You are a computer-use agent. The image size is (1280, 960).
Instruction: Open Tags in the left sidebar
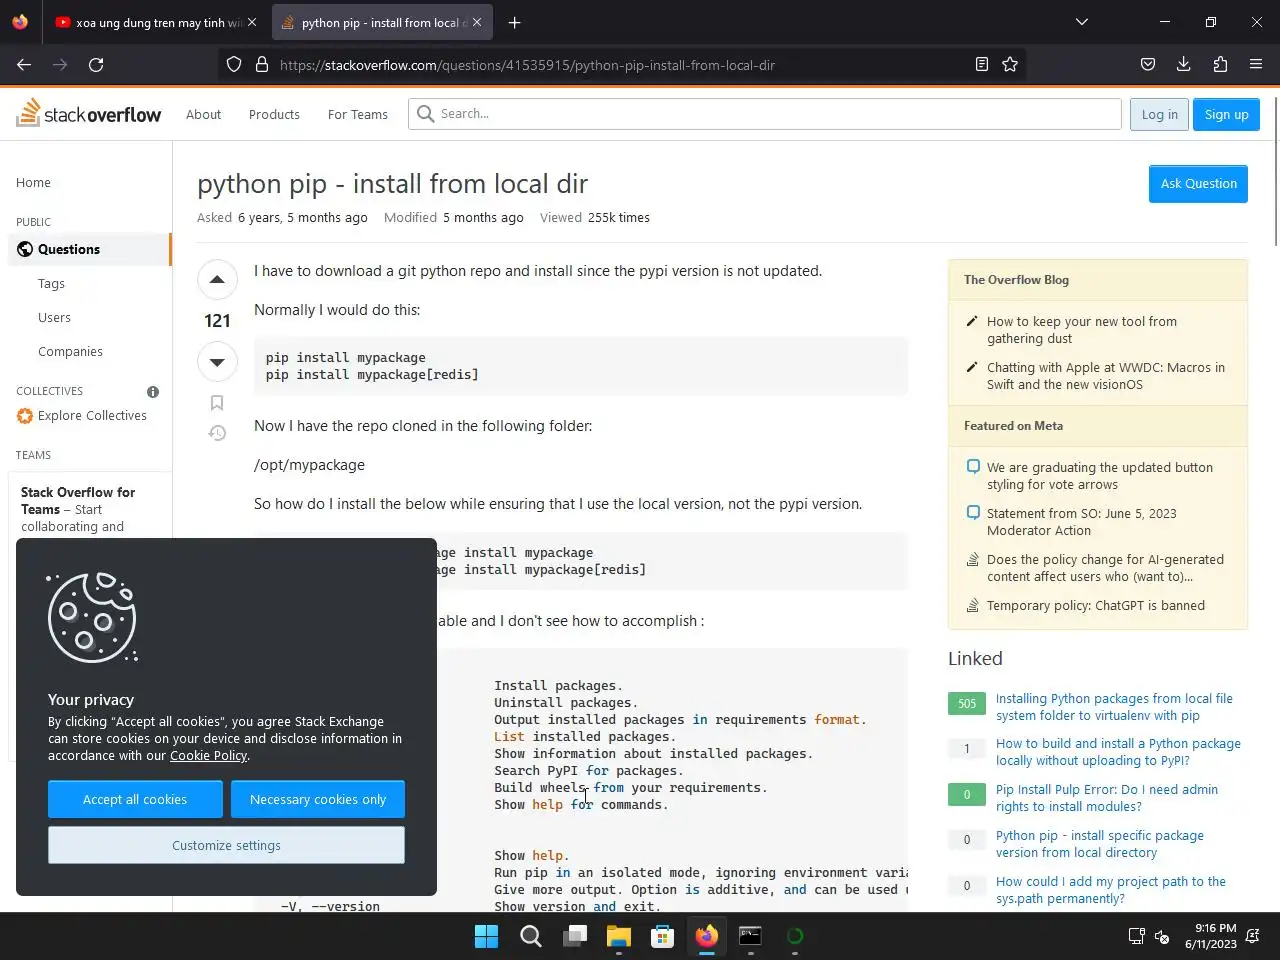point(51,283)
